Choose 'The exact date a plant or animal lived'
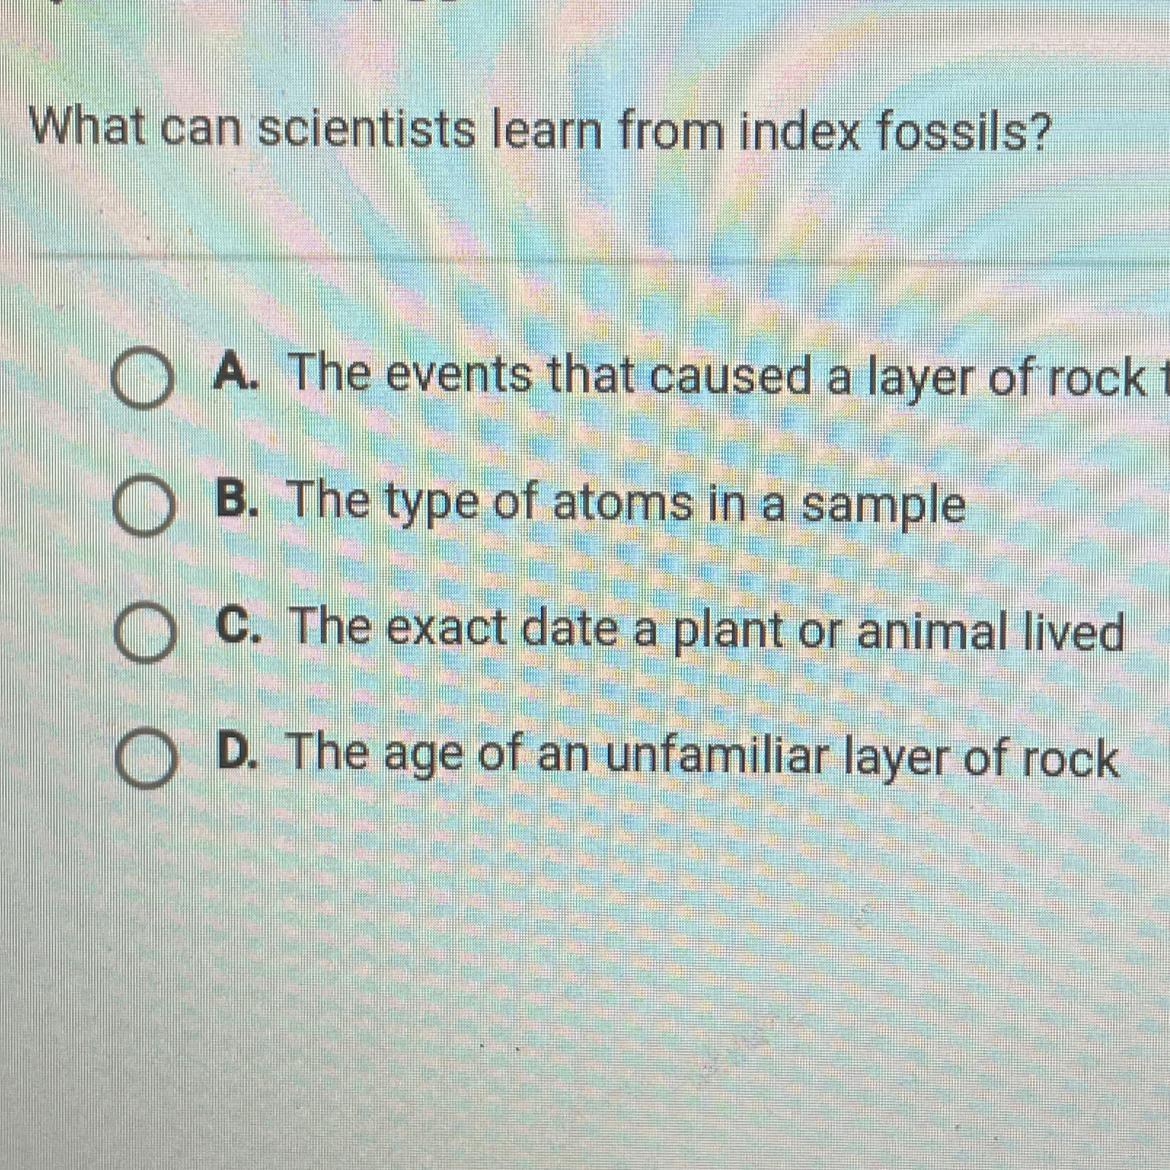Viewport: 1170px width, 1170px height. (708, 630)
